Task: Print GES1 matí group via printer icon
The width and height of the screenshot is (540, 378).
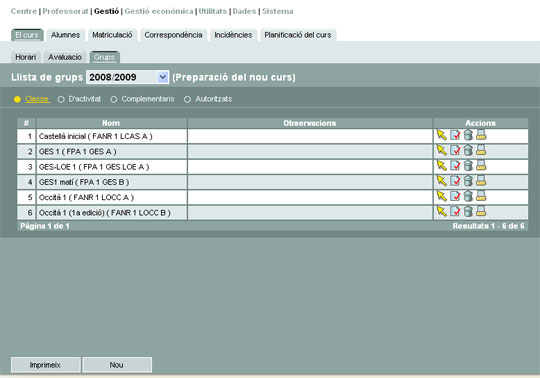Action: [481, 181]
